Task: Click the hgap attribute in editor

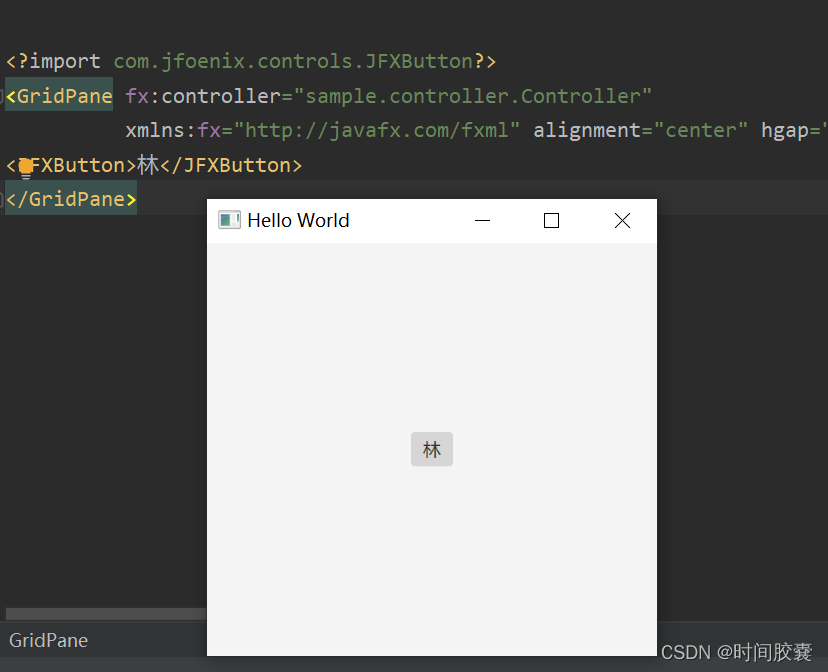Action: (785, 130)
